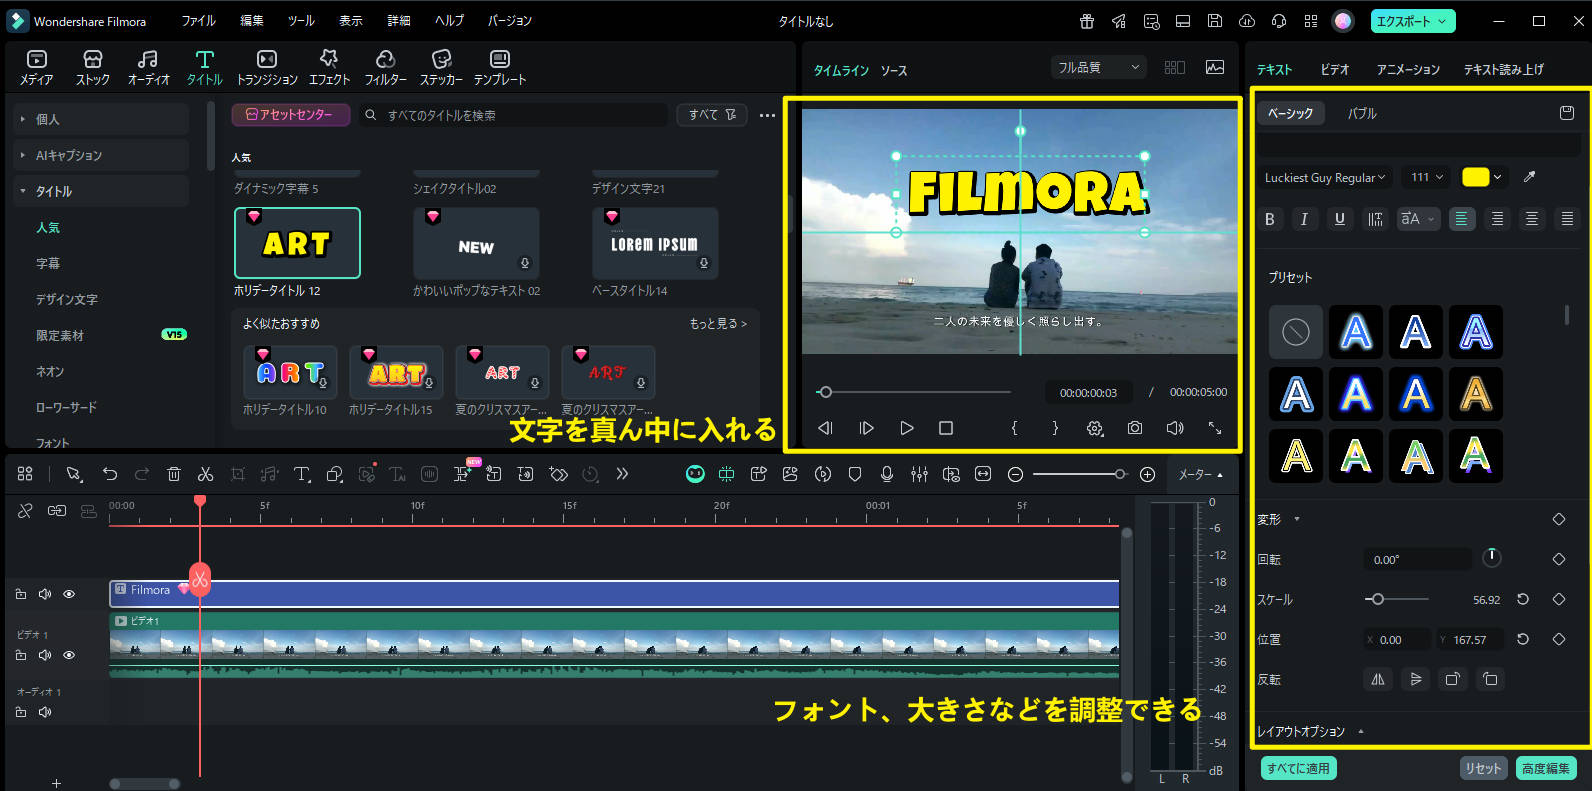Click the エクスポート export button
Screen dimensions: 1592x791
pyautogui.click(x=1413, y=21)
